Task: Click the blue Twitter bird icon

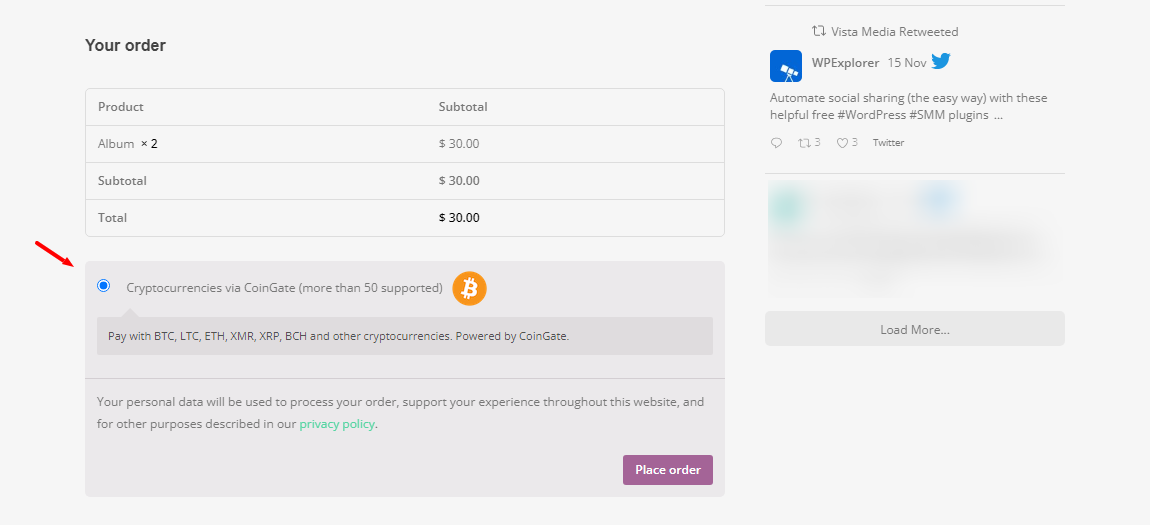Action: click(941, 62)
